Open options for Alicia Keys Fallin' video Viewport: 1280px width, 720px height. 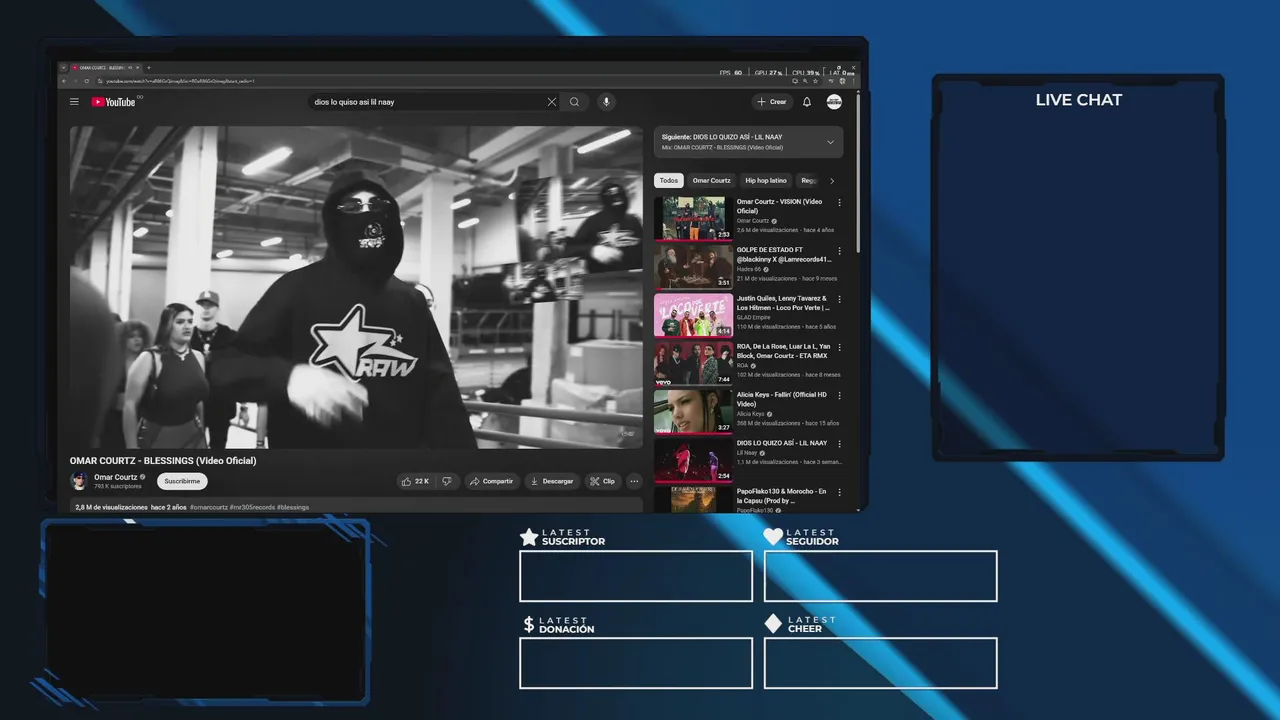pyautogui.click(x=839, y=395)
